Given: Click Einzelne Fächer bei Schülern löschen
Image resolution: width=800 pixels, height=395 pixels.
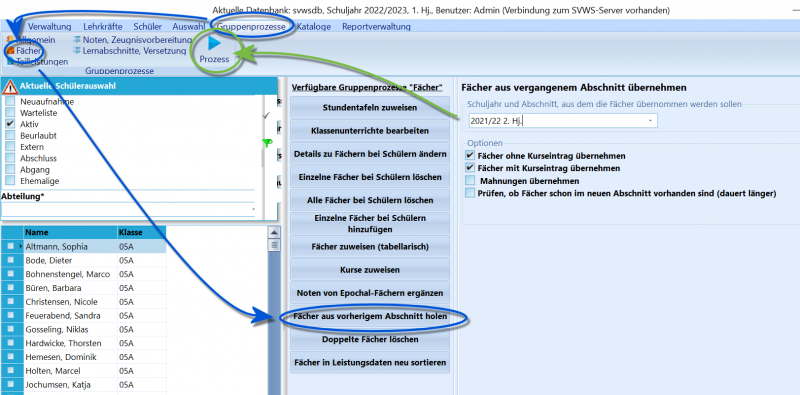Looking at the screenshot, I should coord(370,177).
